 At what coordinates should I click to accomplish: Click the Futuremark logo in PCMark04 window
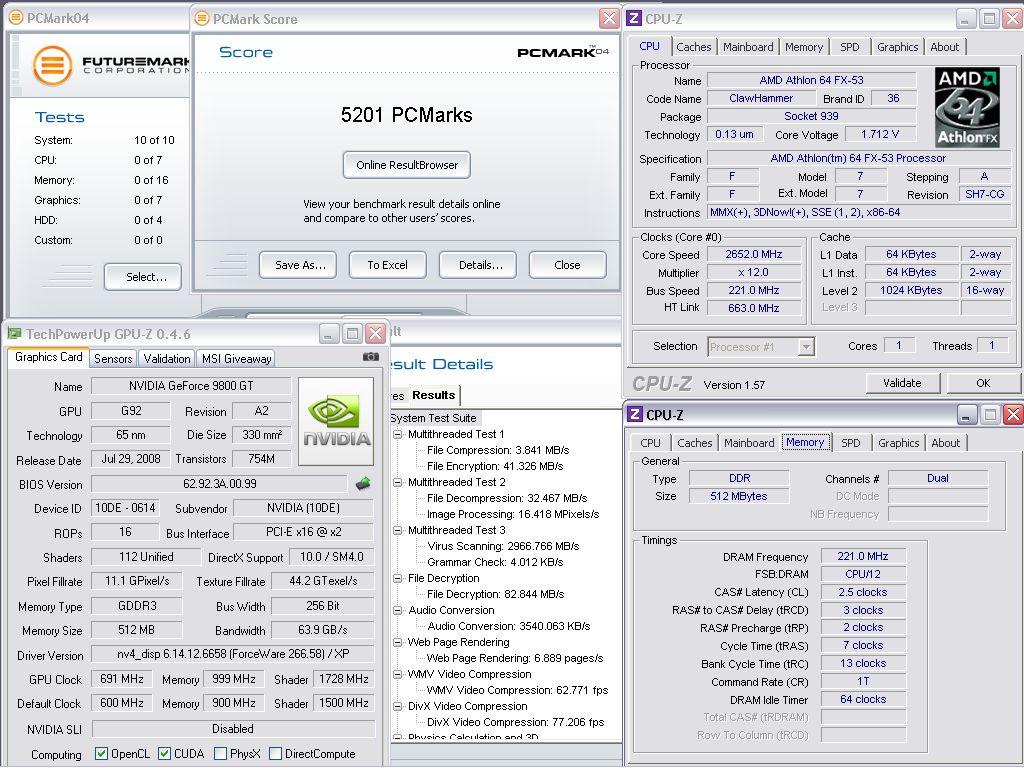pos(52,66)
